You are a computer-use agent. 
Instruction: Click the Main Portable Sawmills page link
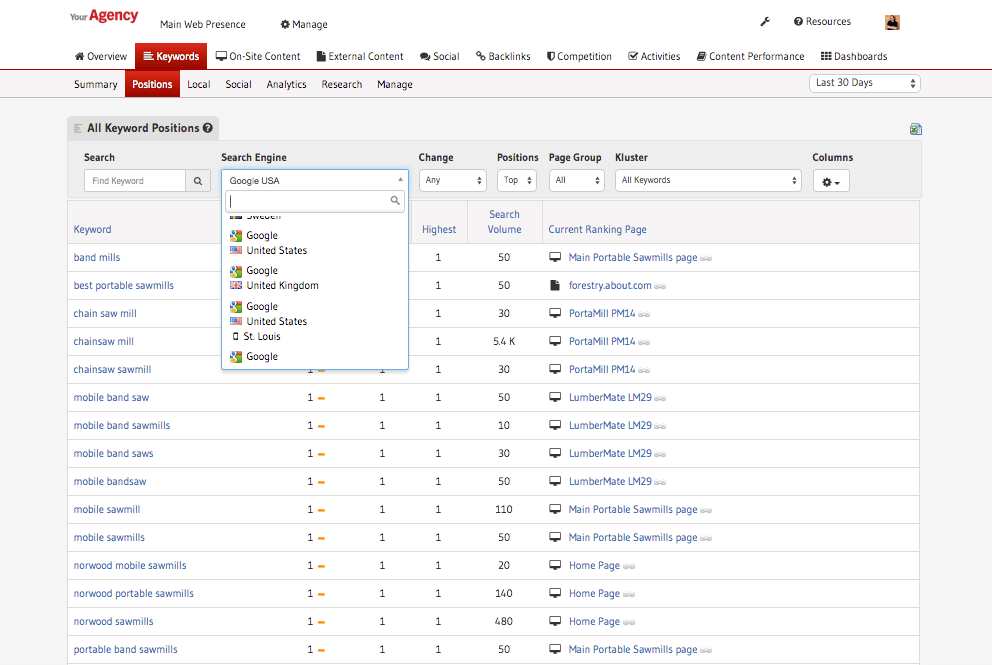click(x=632, y=258)
